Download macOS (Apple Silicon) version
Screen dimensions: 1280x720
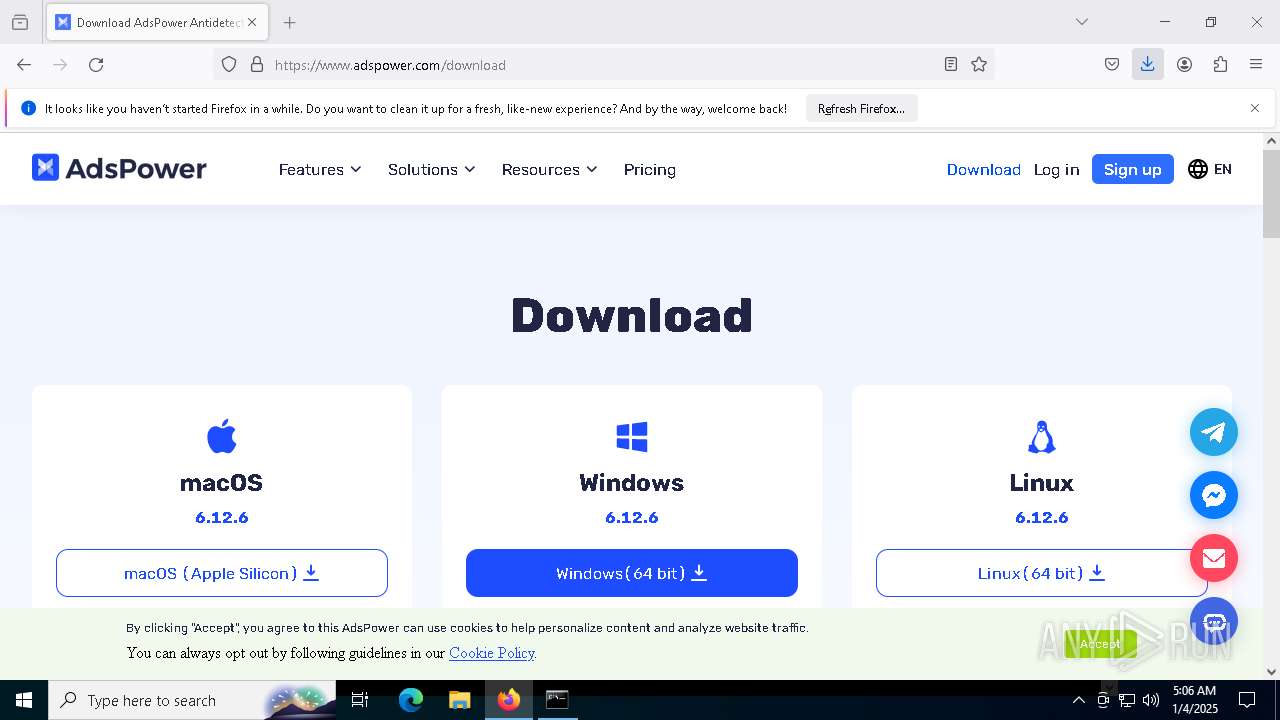click(x=222, y=573)
